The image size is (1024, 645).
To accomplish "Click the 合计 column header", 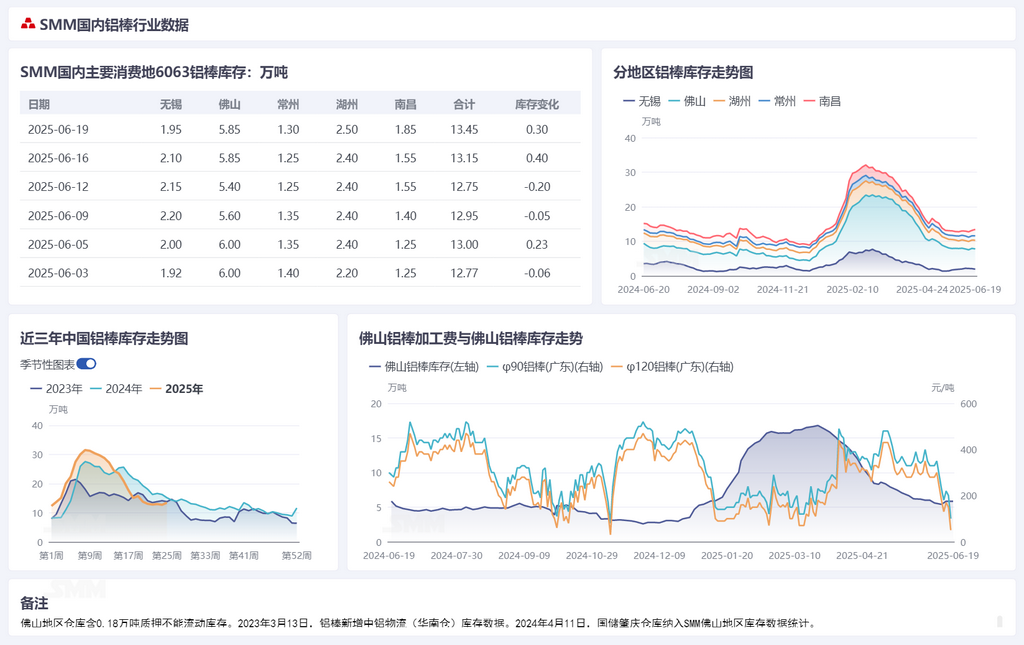I will point(464,104).
